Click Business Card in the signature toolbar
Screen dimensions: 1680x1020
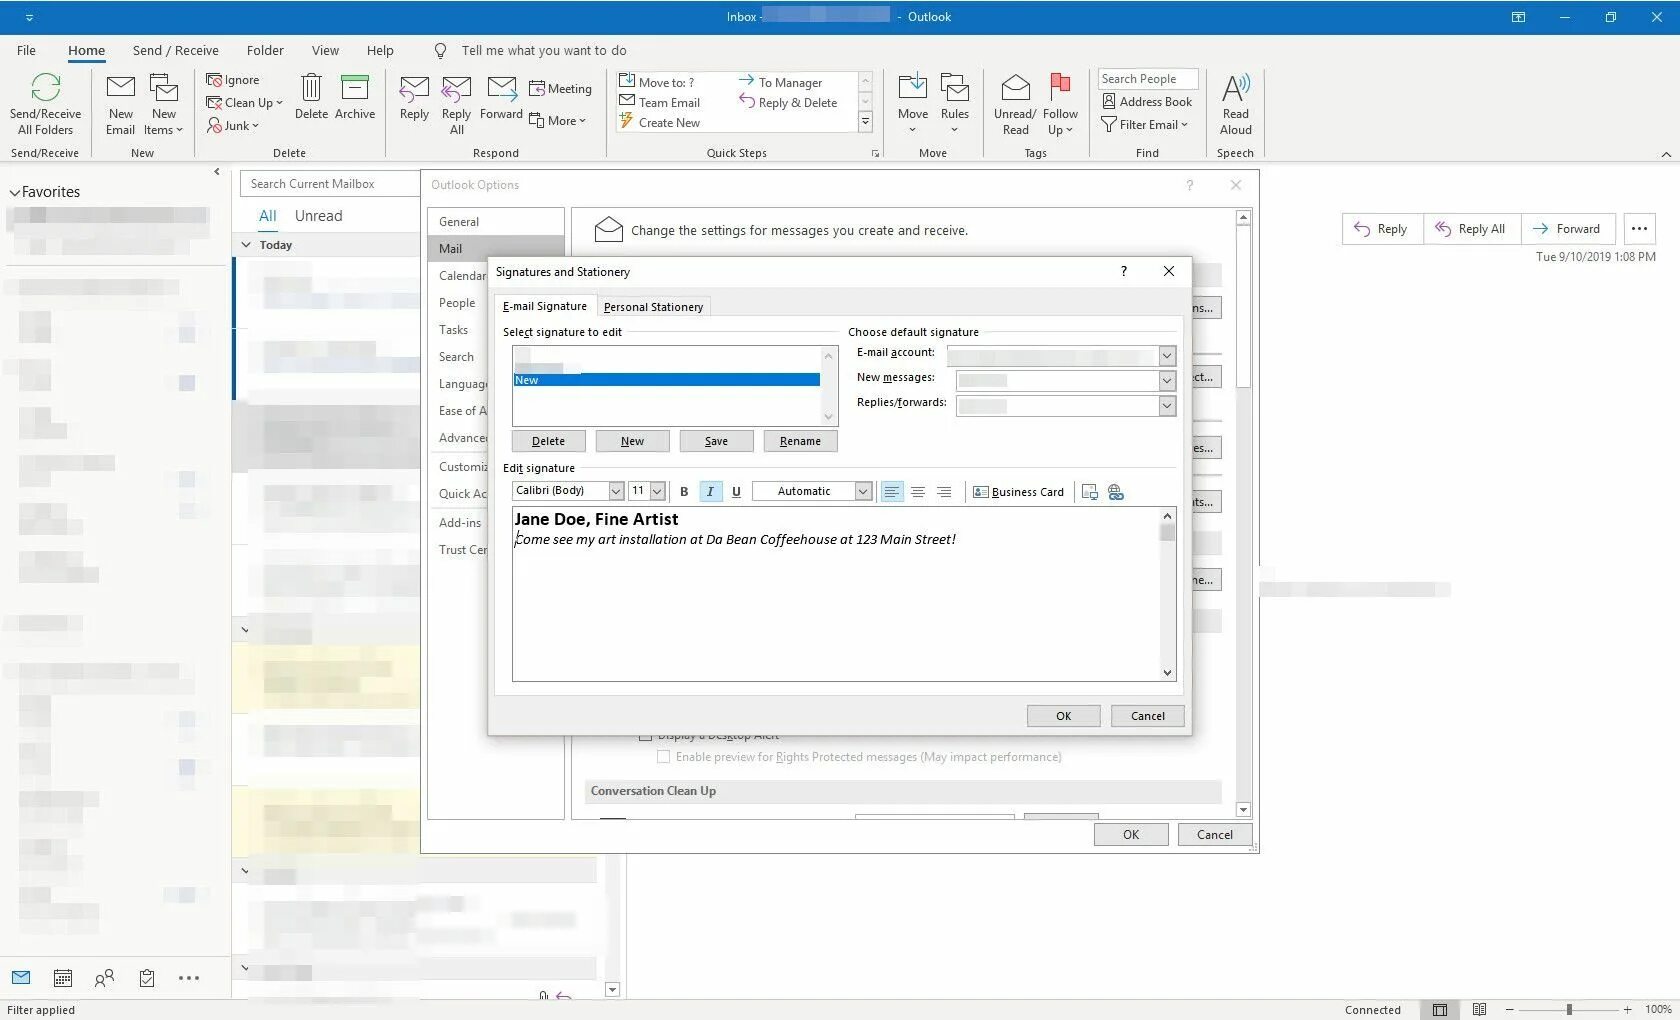click(x=1018, y=492)
